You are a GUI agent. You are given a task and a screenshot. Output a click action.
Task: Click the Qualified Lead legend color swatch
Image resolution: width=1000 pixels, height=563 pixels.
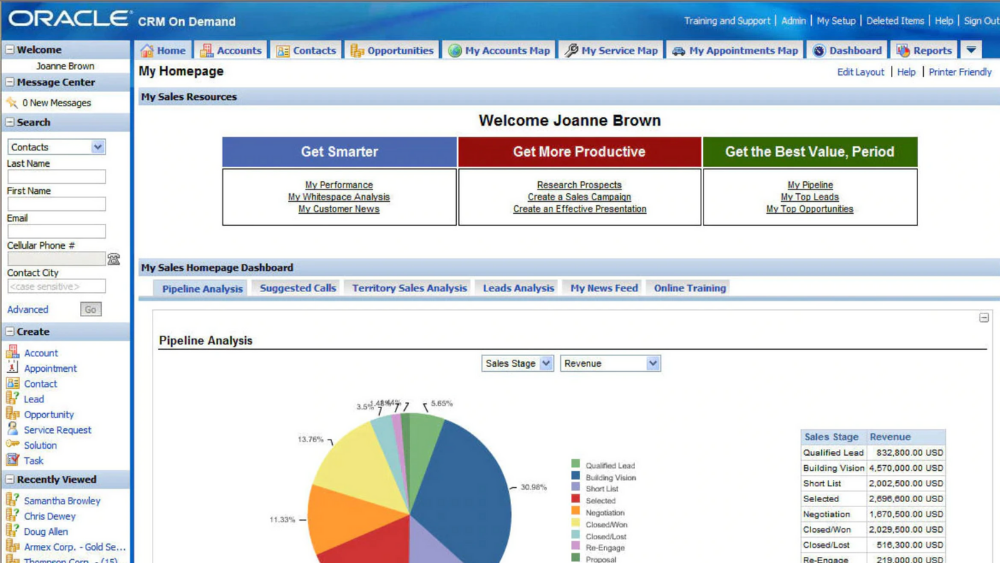tap(576, 464)
